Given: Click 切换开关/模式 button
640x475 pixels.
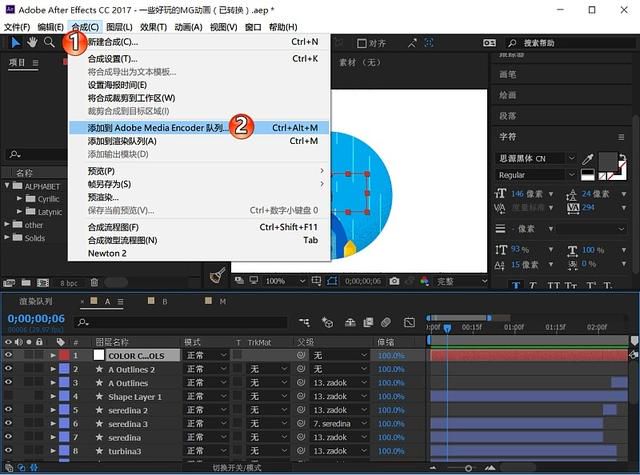Looking at the screenshot, I should click(237, 468).
